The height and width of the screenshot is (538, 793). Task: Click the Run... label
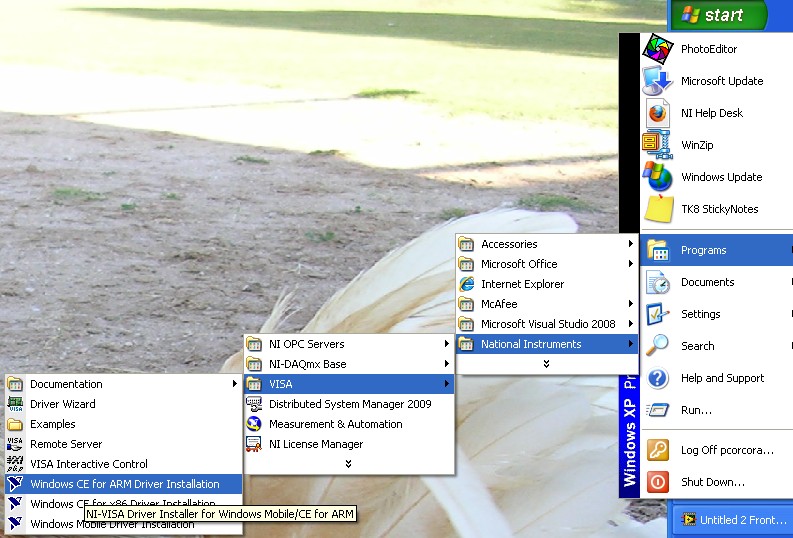[696, 410]
